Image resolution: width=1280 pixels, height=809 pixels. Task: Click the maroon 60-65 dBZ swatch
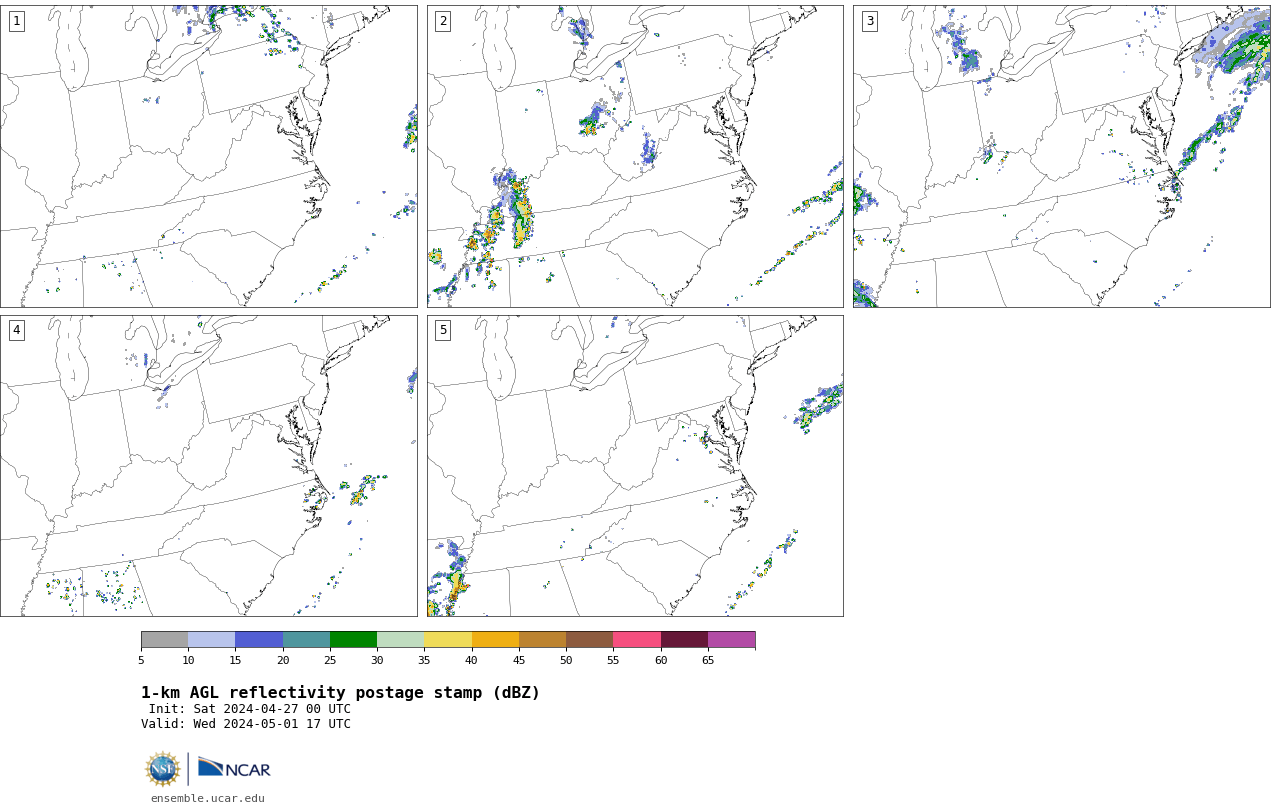tap(684, 640)
